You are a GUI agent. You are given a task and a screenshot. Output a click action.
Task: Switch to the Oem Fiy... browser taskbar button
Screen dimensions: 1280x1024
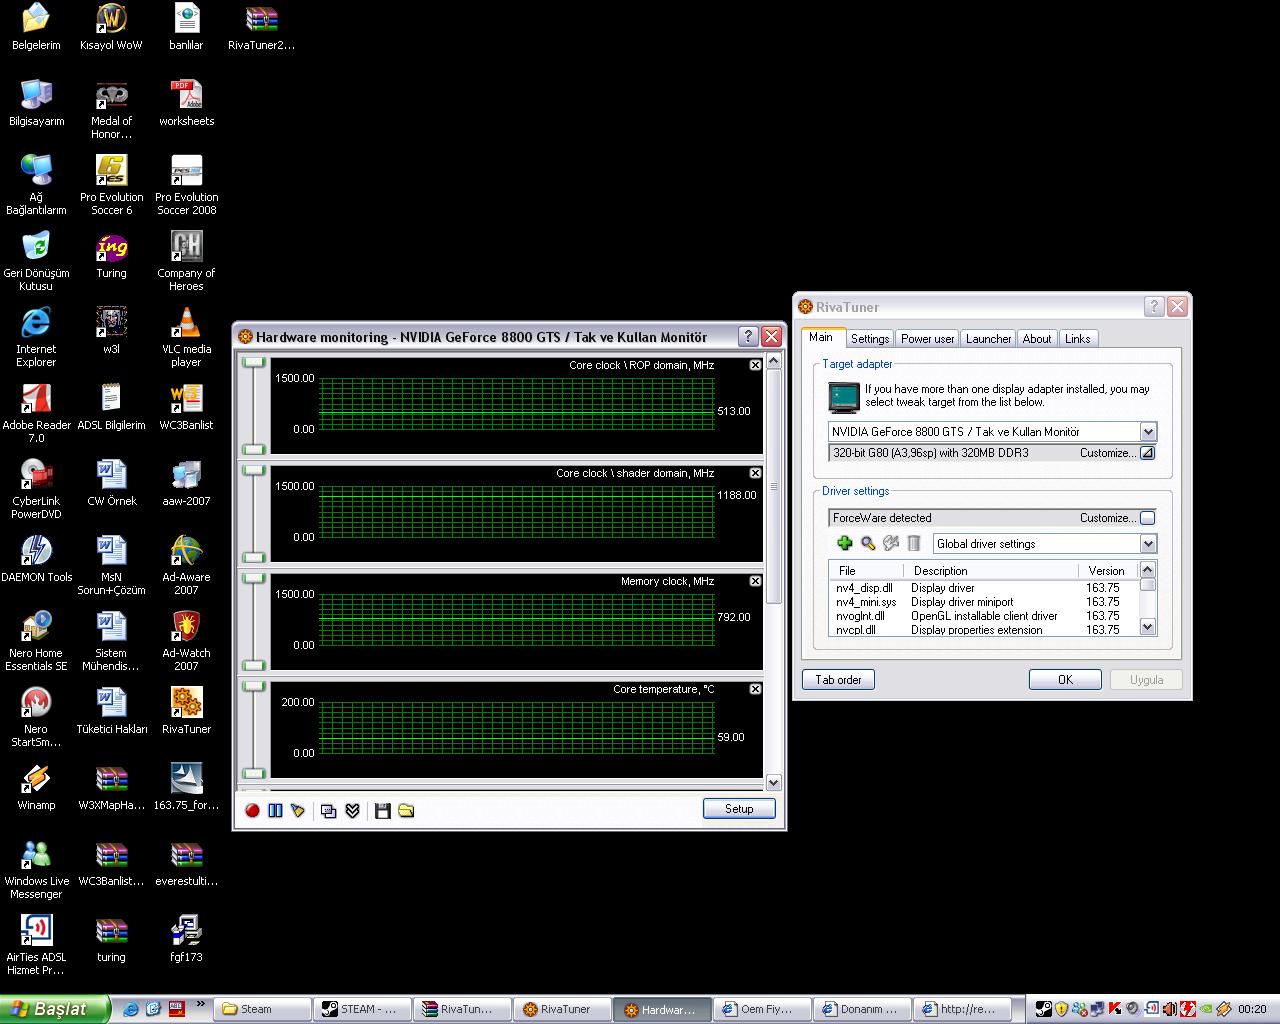[763, 1009]
